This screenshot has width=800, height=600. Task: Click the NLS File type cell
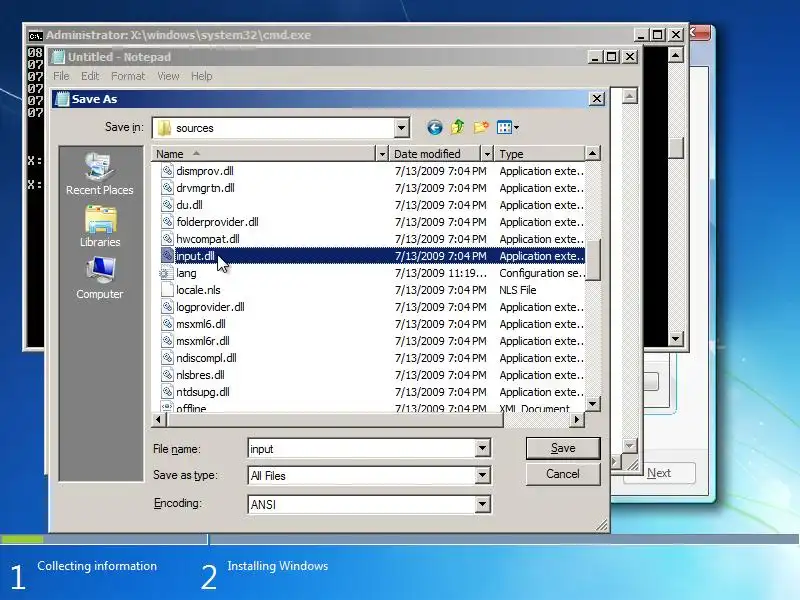tap(518, 290)
